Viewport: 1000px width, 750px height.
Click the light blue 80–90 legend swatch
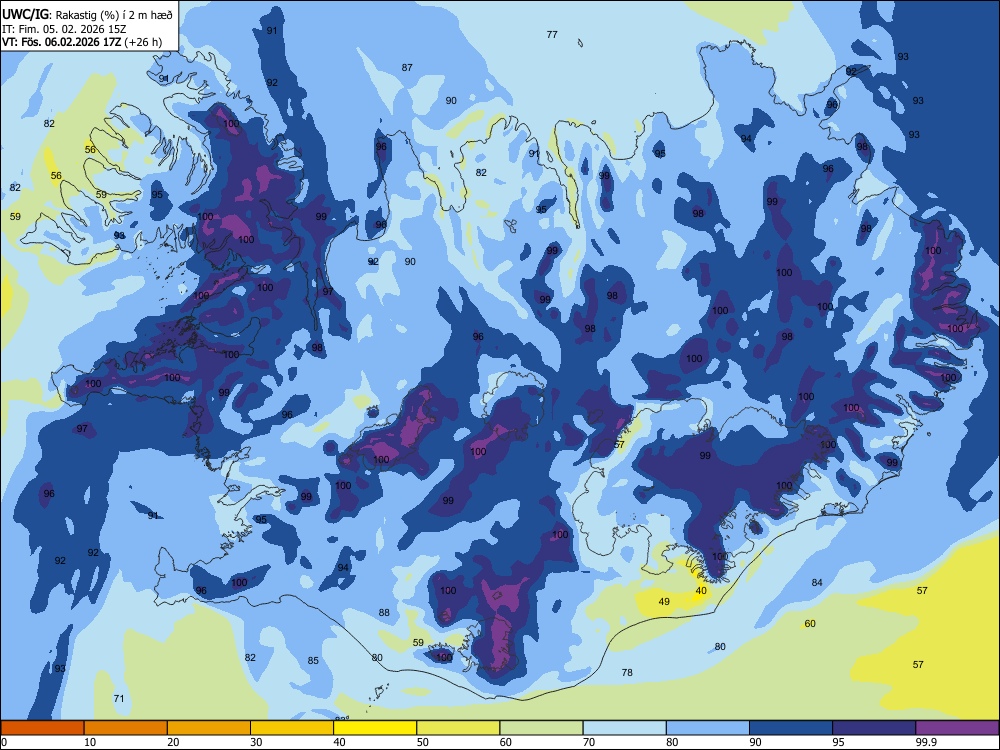click(x=708, y=728)
